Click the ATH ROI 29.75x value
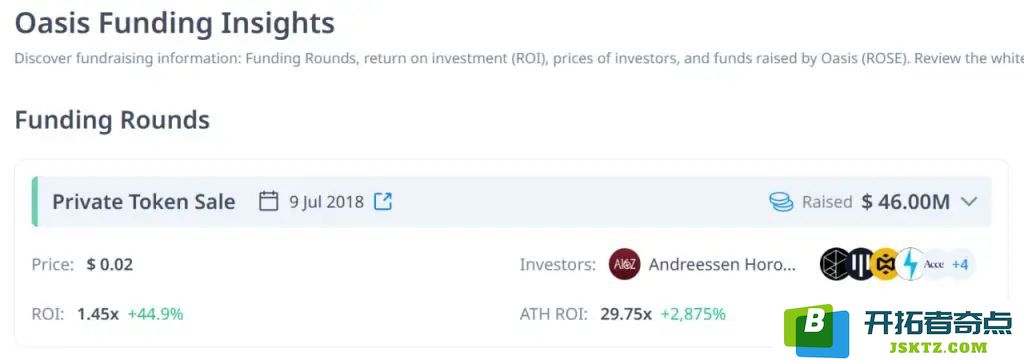Viewport: 1024px width, 361px height. click(x=626, y=314)
